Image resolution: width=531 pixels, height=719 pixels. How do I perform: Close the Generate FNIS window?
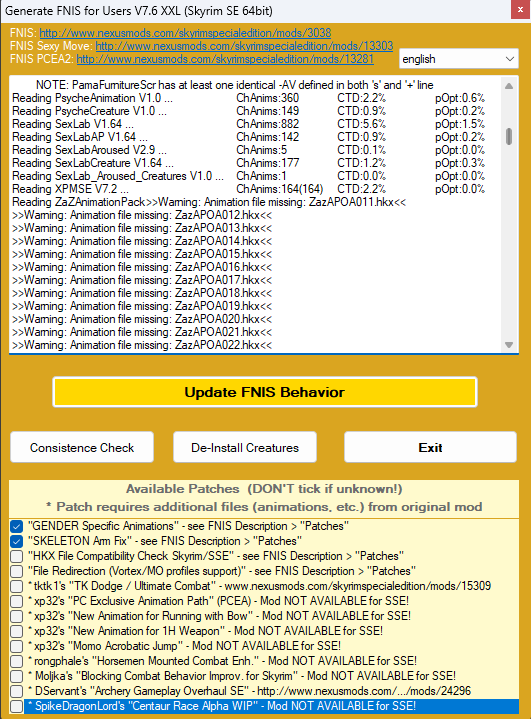pyautogui.click(x=520, y=9)
